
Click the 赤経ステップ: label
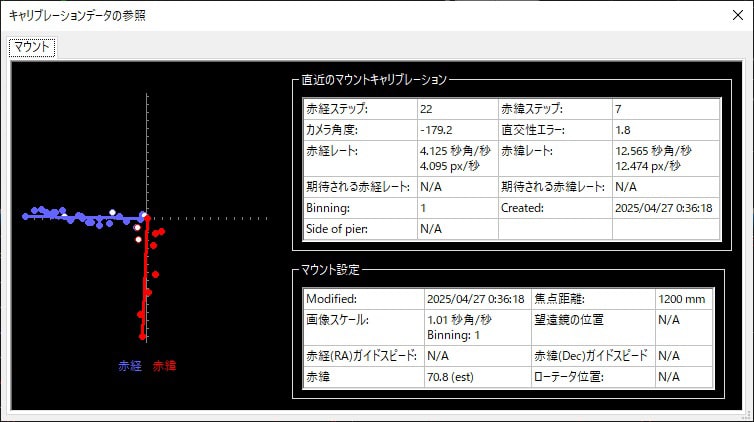[337, 109]
